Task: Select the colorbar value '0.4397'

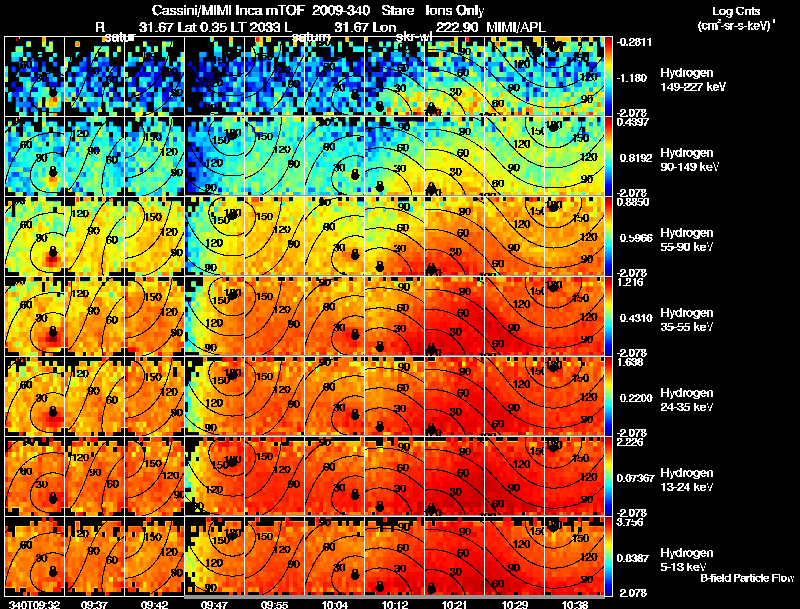Action: click(x=633, y=122)
